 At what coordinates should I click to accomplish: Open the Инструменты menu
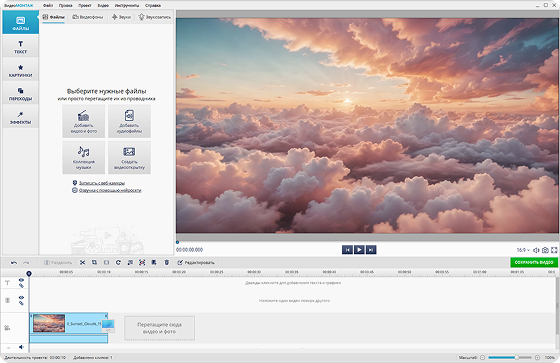(x=127, y=5)
